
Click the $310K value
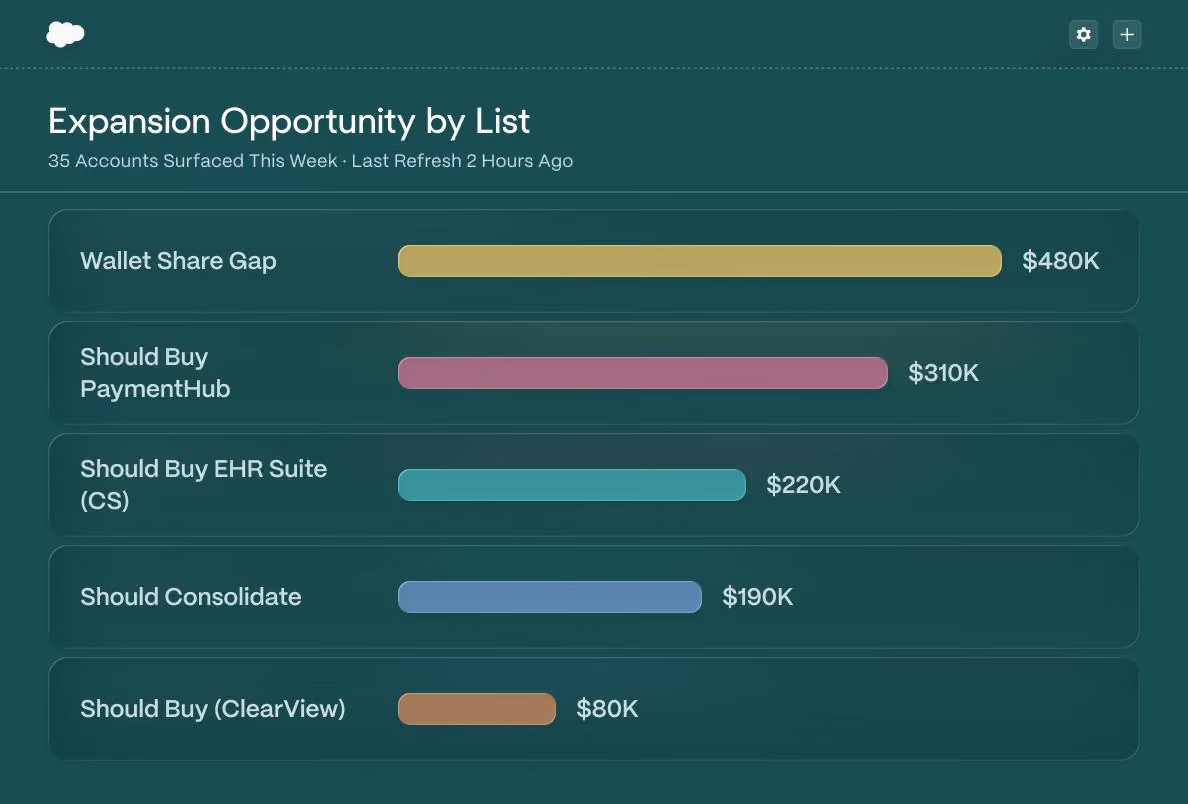tap(943, 373)
